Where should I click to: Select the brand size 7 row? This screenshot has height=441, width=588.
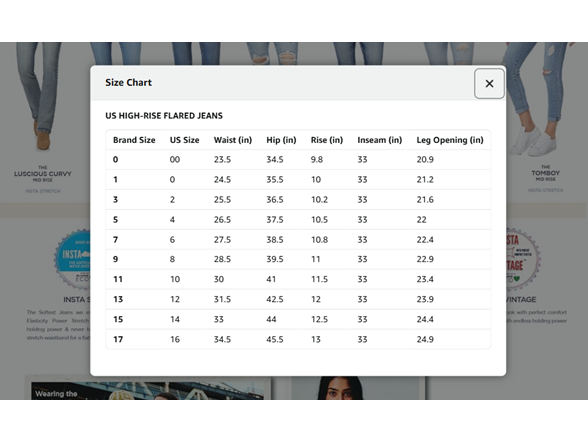pyautogui.click(x=298, y=239)
